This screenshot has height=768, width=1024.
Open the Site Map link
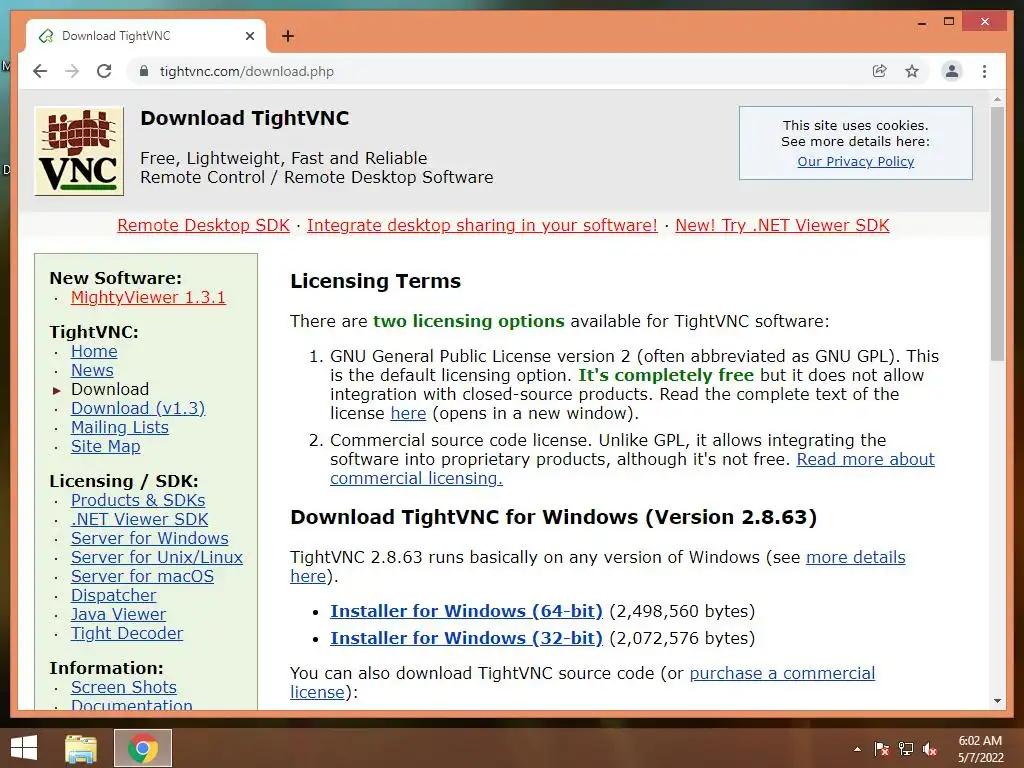106,446
